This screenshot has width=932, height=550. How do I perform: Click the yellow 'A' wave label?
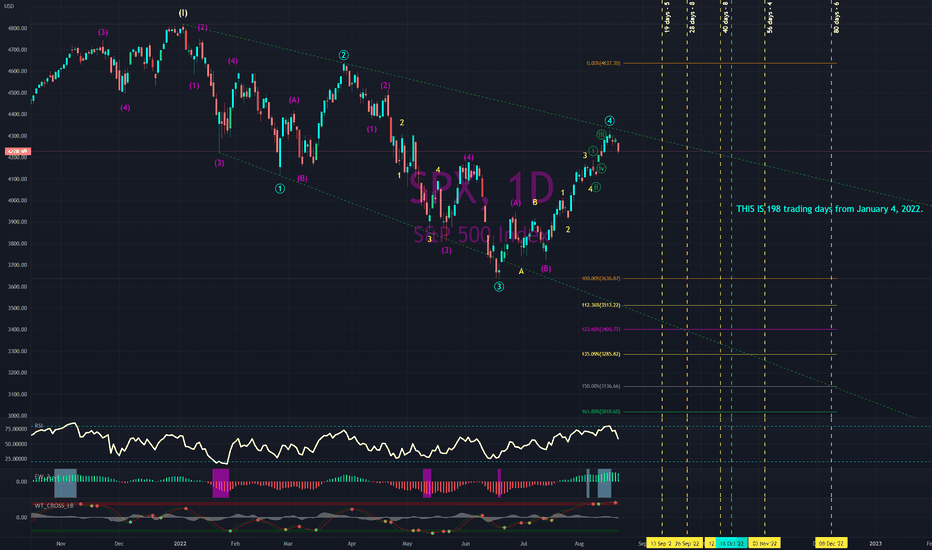pyautogui.click(x=521, y=271)
